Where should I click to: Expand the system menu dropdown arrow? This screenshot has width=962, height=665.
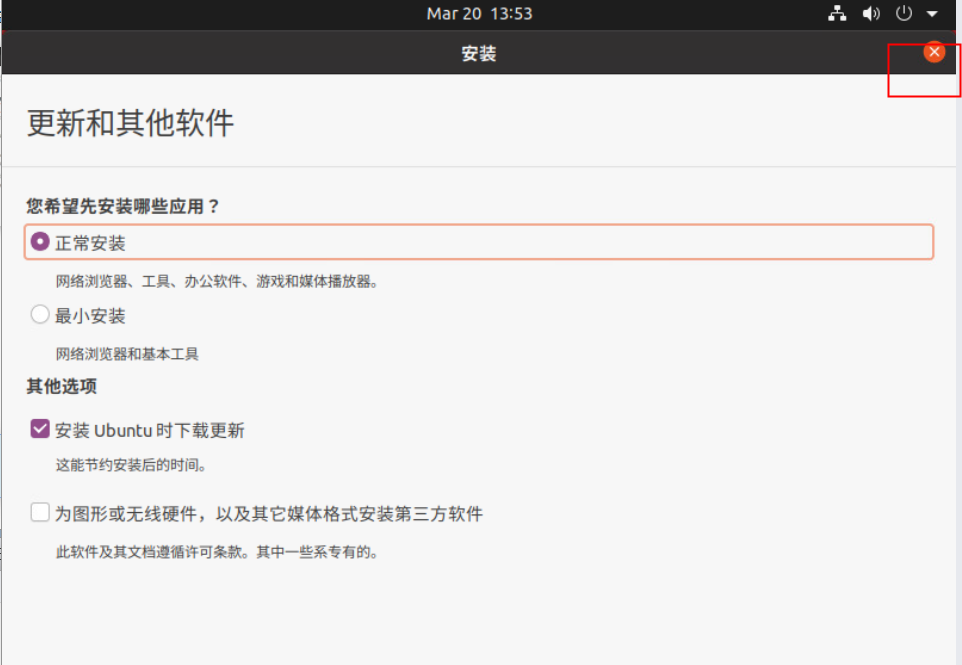click(932, 13)
